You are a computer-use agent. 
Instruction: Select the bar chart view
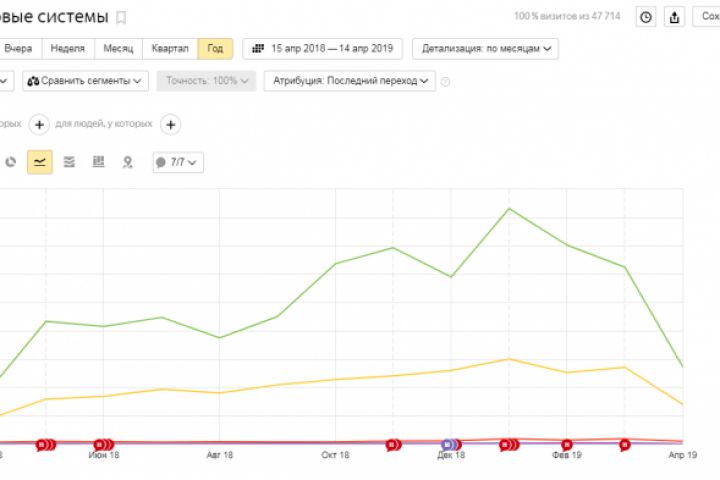click(x=98, y=161)
